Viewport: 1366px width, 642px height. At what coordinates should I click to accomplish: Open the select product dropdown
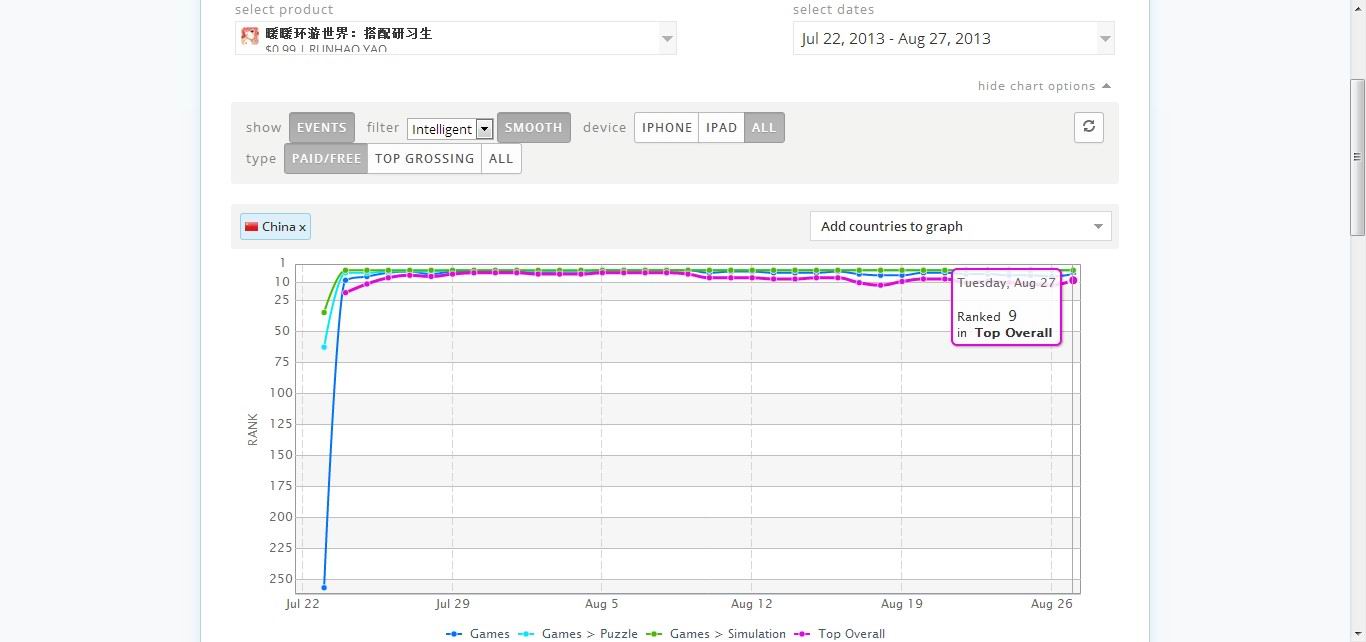456,39
